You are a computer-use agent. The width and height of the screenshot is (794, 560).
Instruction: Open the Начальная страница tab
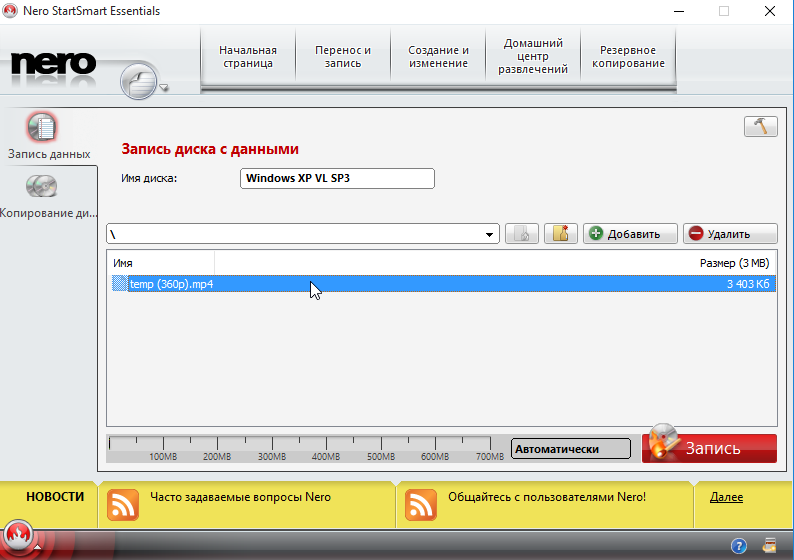click(248, 57)
